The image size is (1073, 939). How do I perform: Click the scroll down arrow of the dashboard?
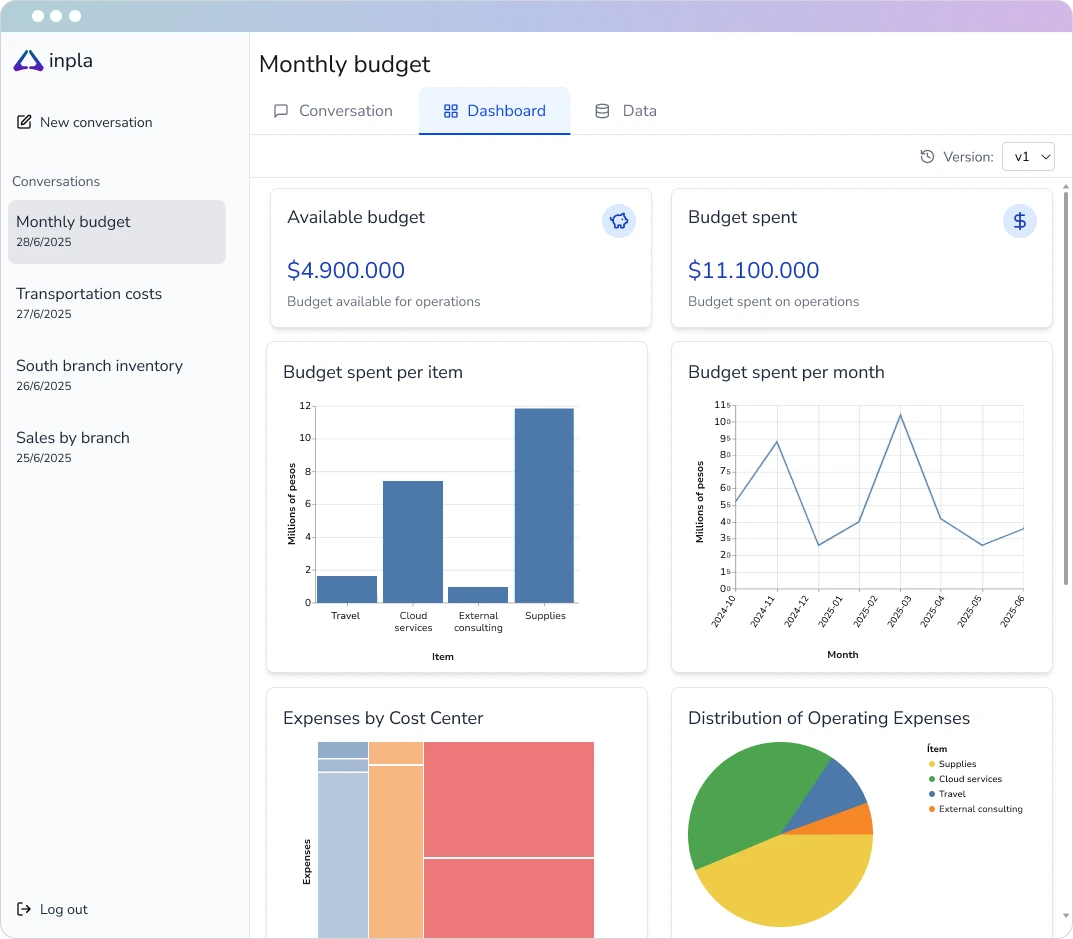pos(1065,916)
